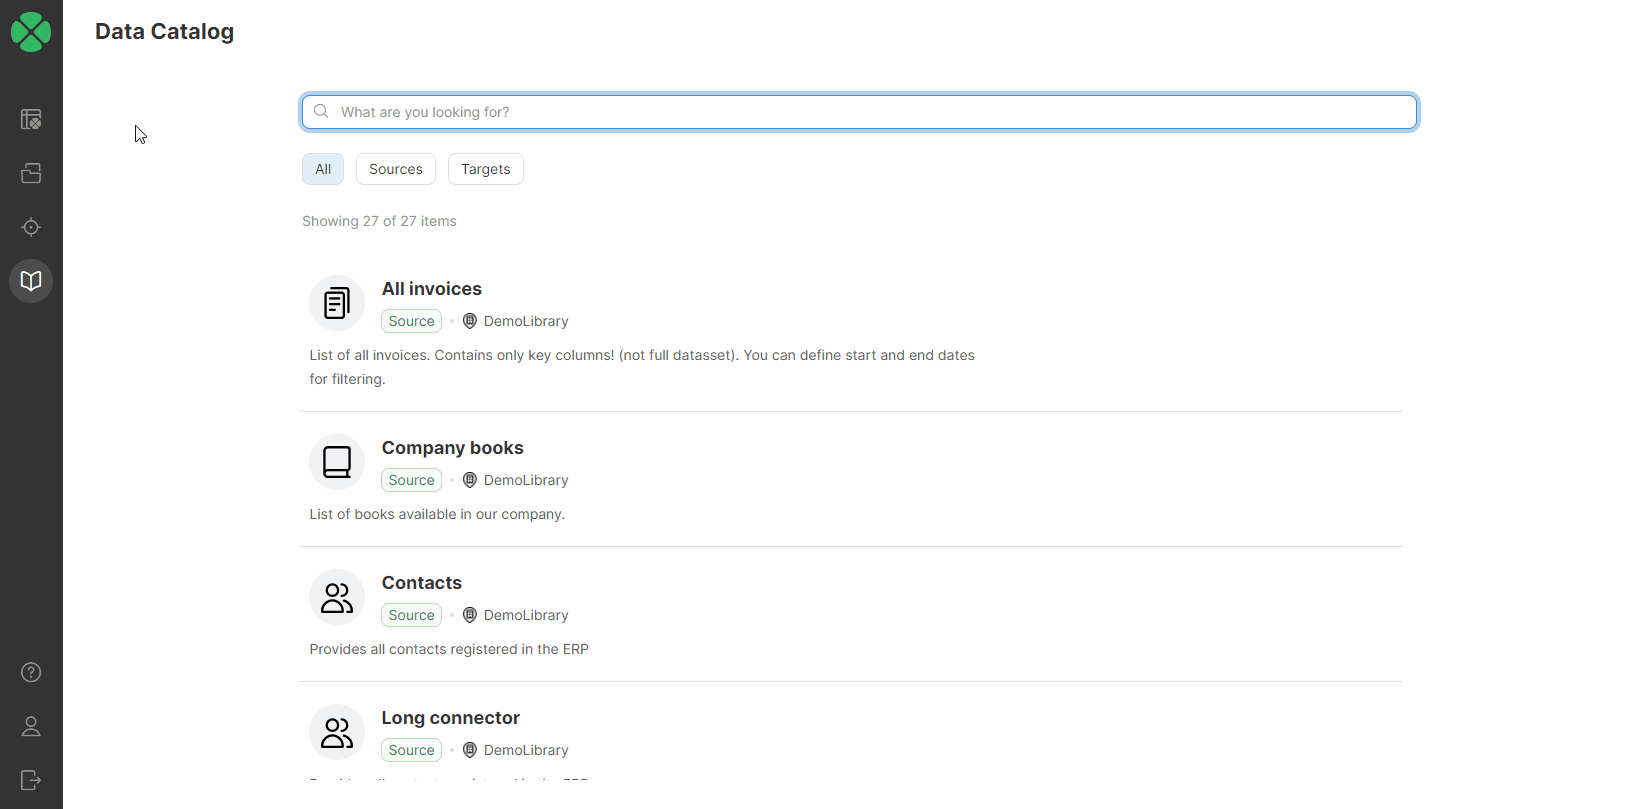Screen dimensions: 1636x809
Task: Focus the 'What are you looking for?' search field
Action: click(859, 112)
